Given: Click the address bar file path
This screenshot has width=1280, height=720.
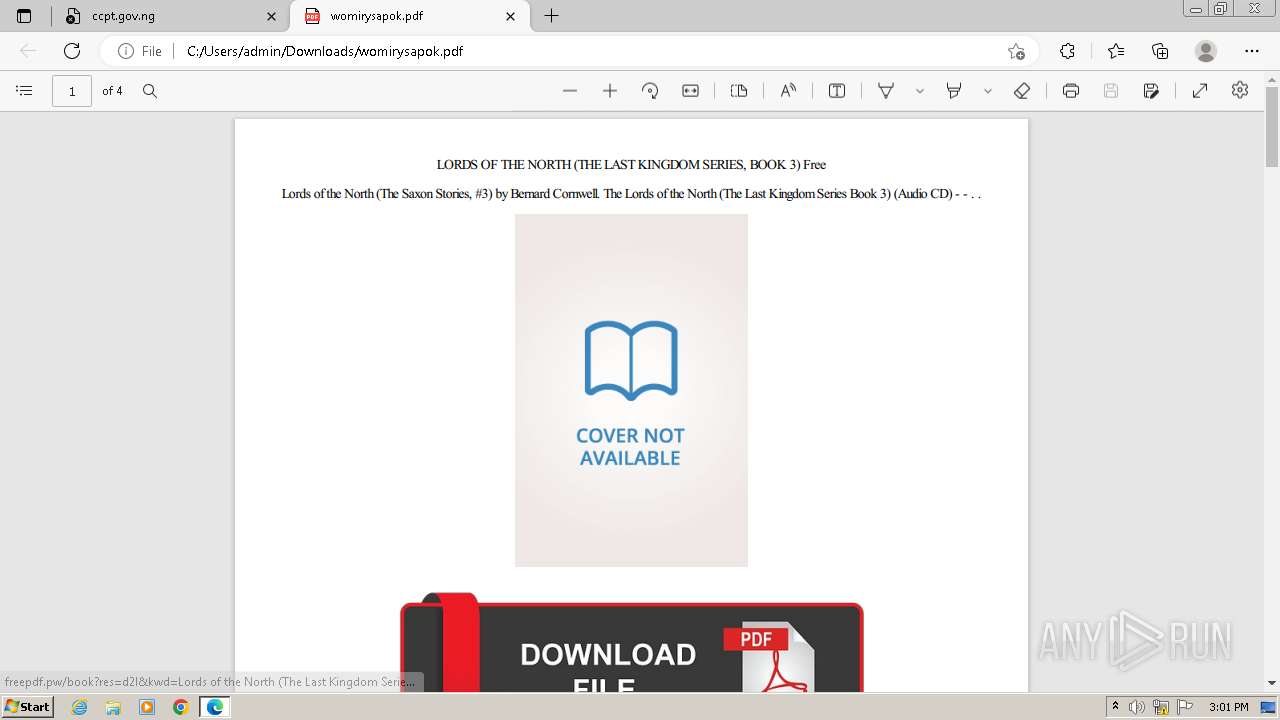Looking at the screenshot, I should [x=325, y=51].
